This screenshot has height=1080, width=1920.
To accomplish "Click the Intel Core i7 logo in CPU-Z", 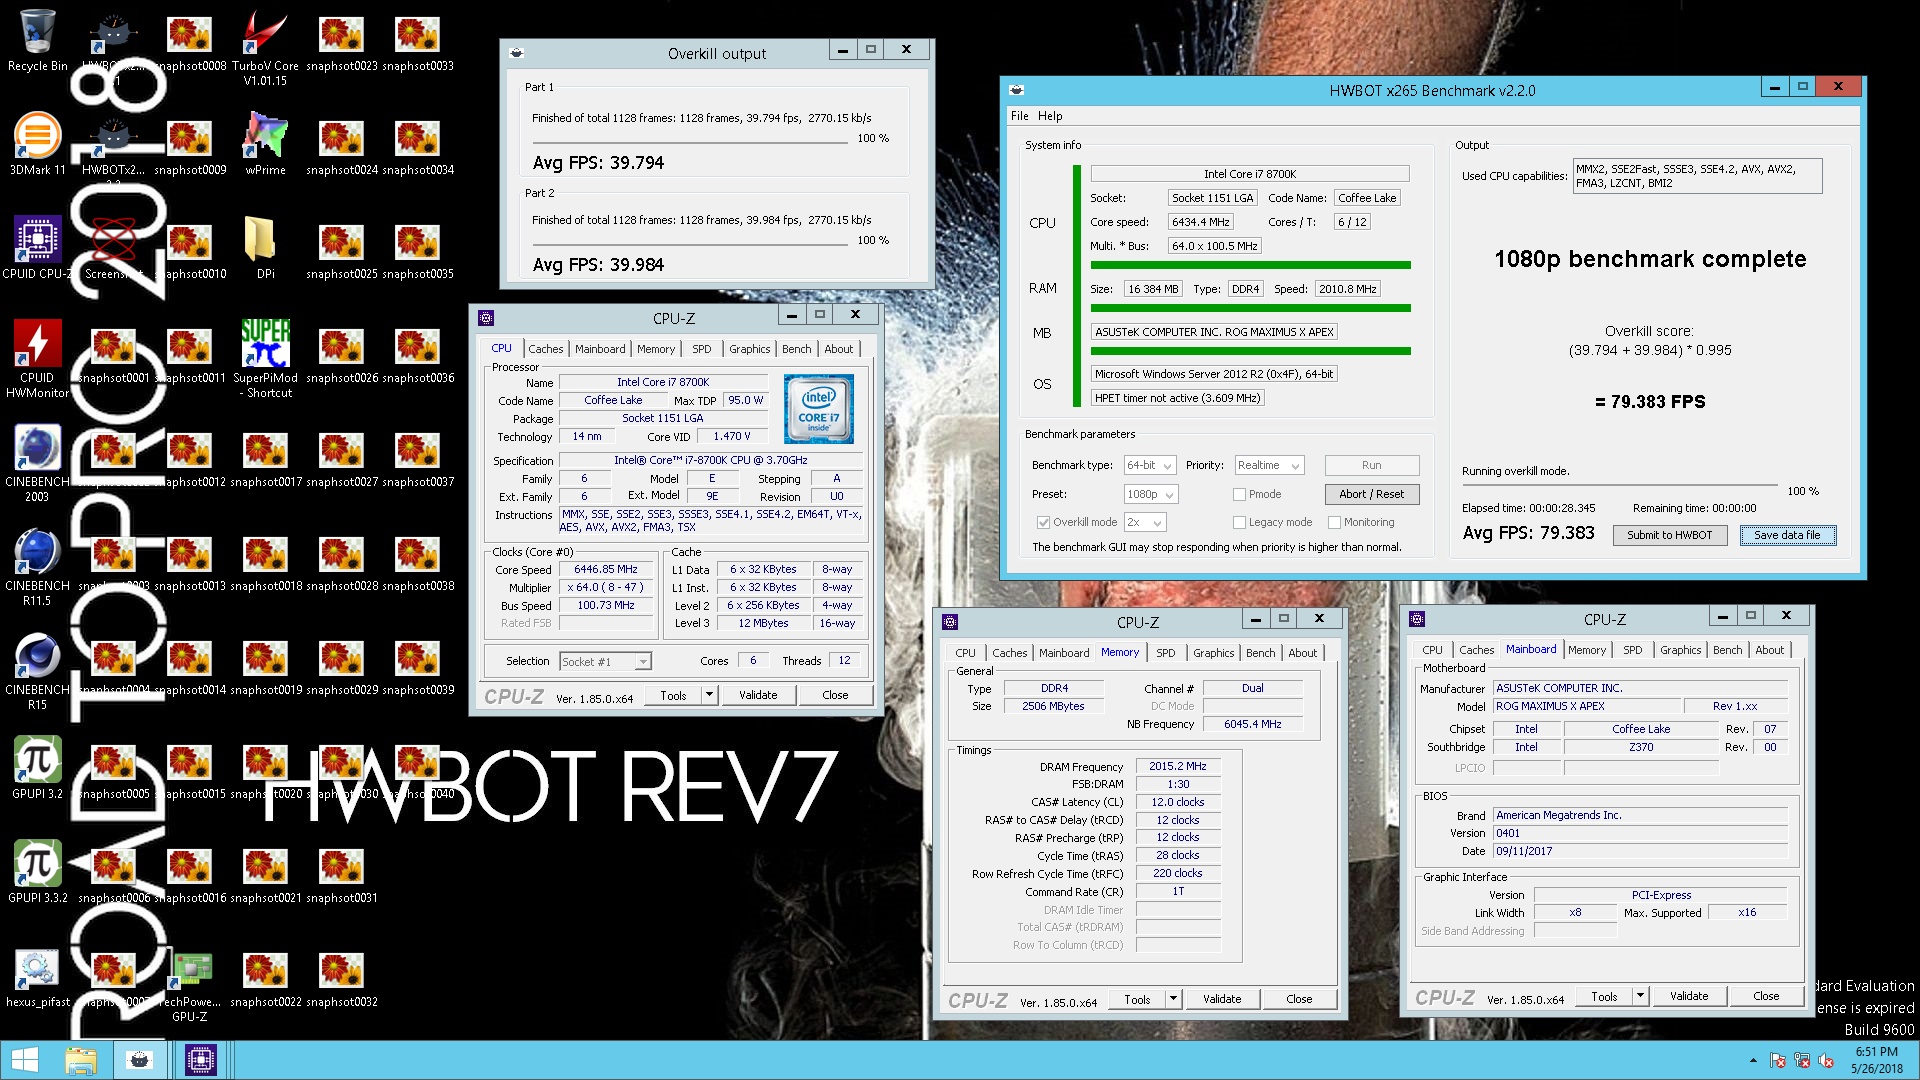I will click(819, 409).
